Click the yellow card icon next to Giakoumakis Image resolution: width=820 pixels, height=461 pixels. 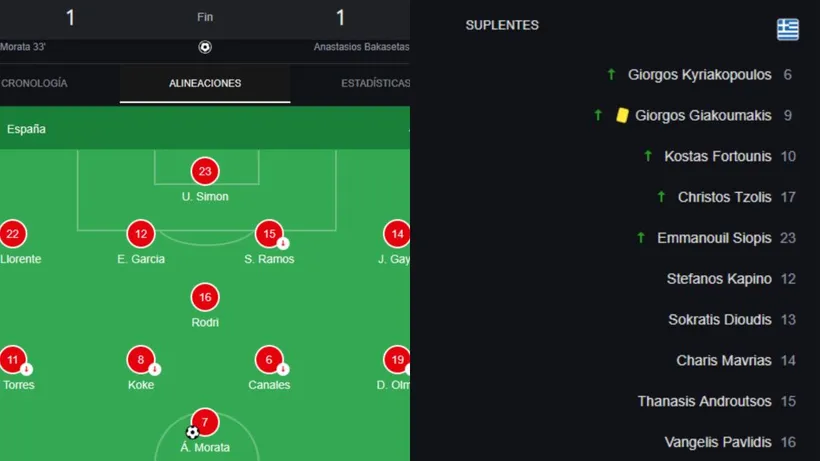[622, 115]
